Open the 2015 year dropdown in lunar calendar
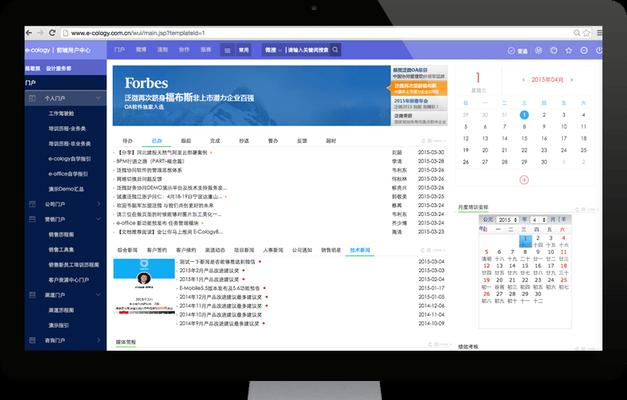627x400 pixels. pyautogui.click(x=507, y=220)
